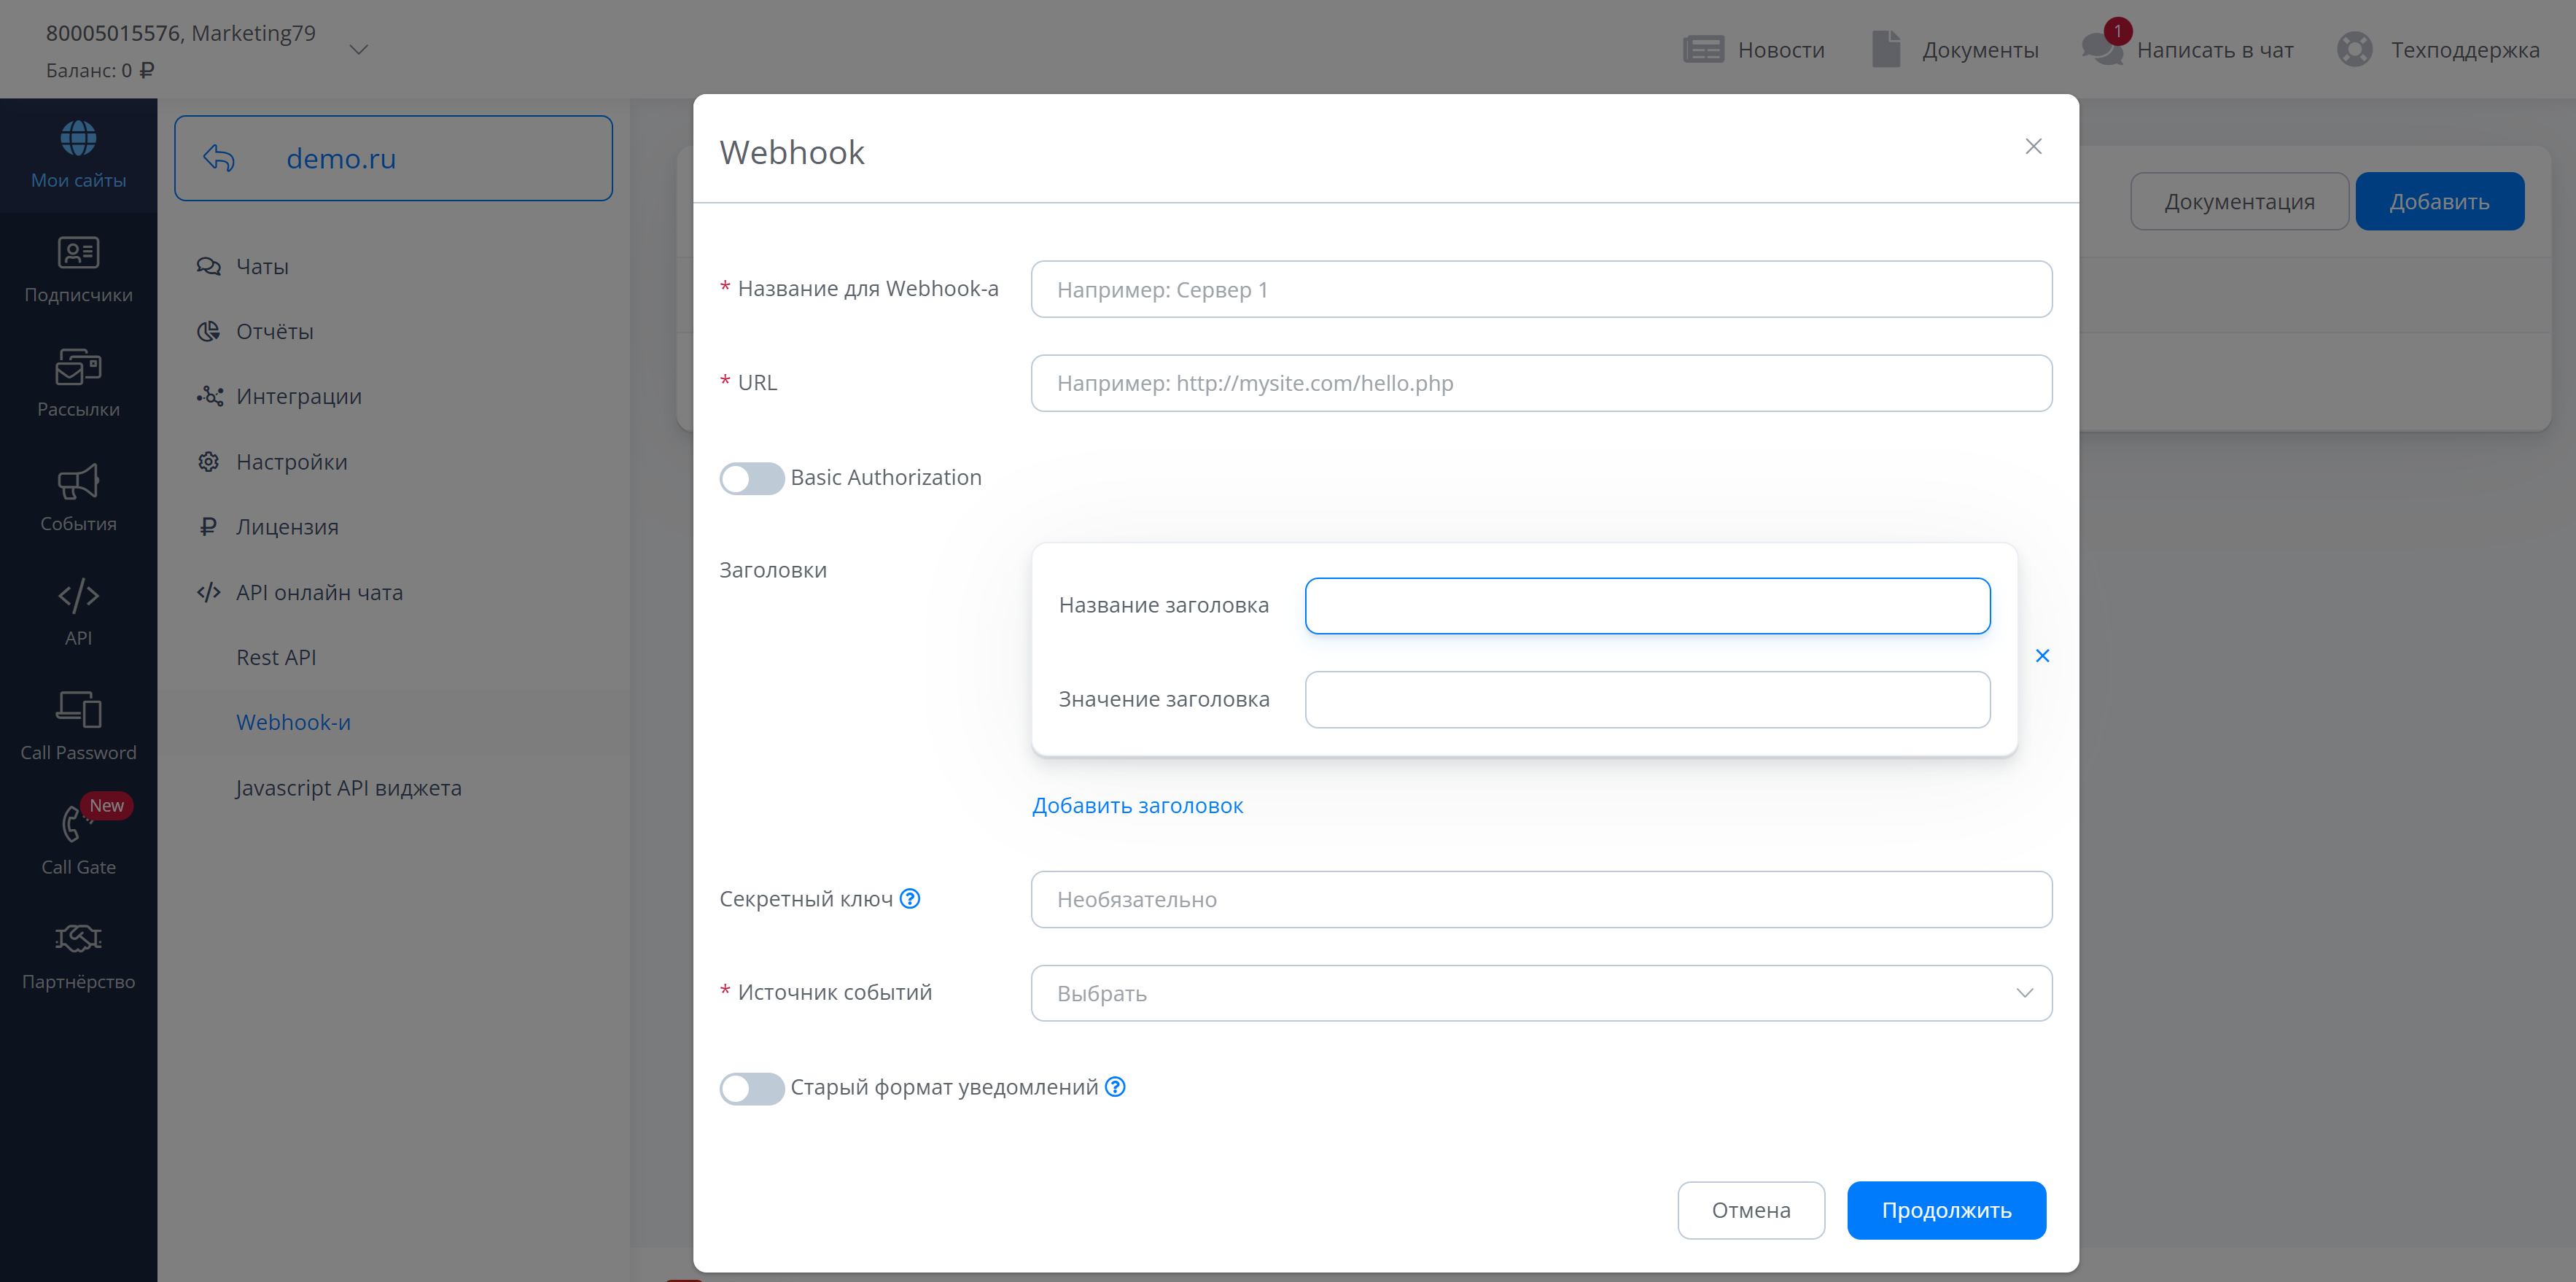Toggle Старый формат уведомлений switch

752,1088
